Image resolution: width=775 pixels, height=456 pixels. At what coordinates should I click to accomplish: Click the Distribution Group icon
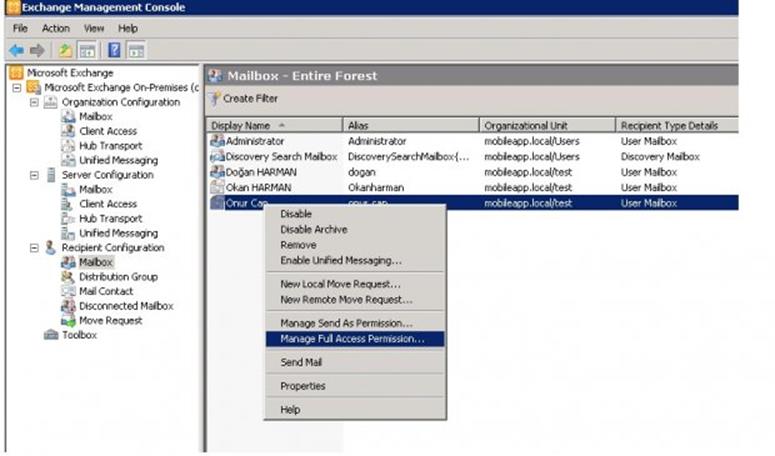pos(68,276)
